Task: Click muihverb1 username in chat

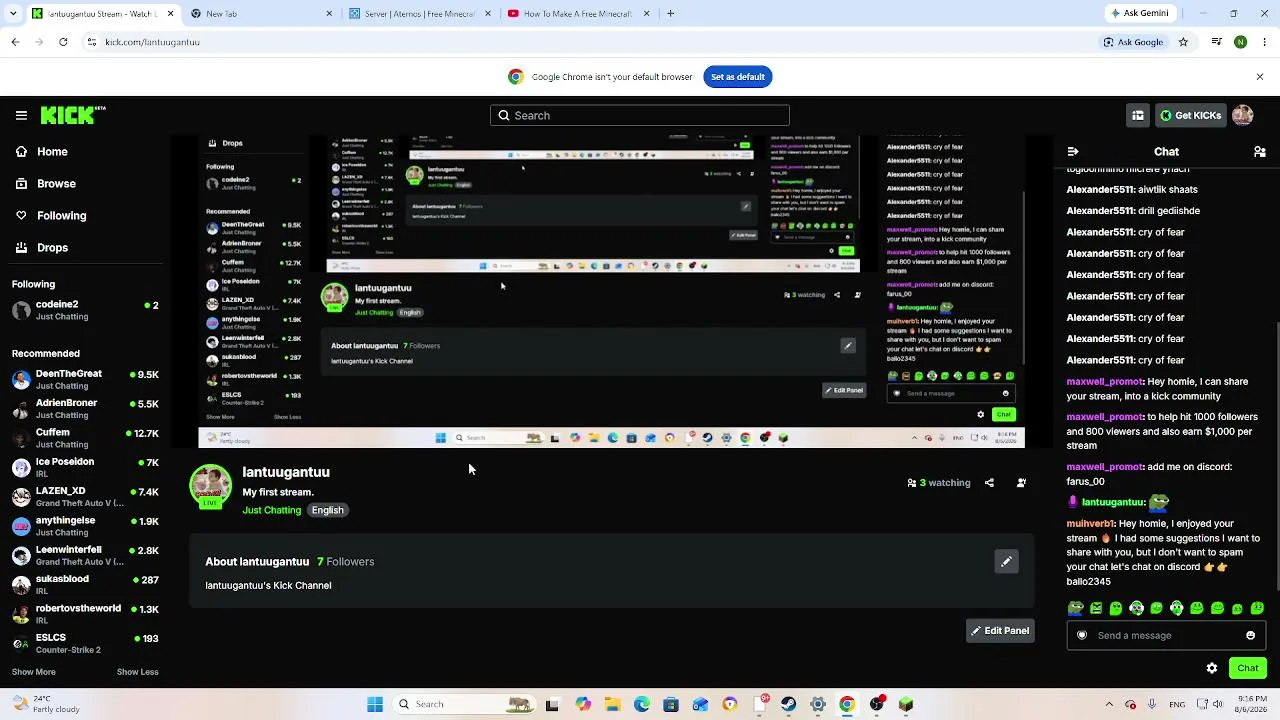Action: (1090, 524)
